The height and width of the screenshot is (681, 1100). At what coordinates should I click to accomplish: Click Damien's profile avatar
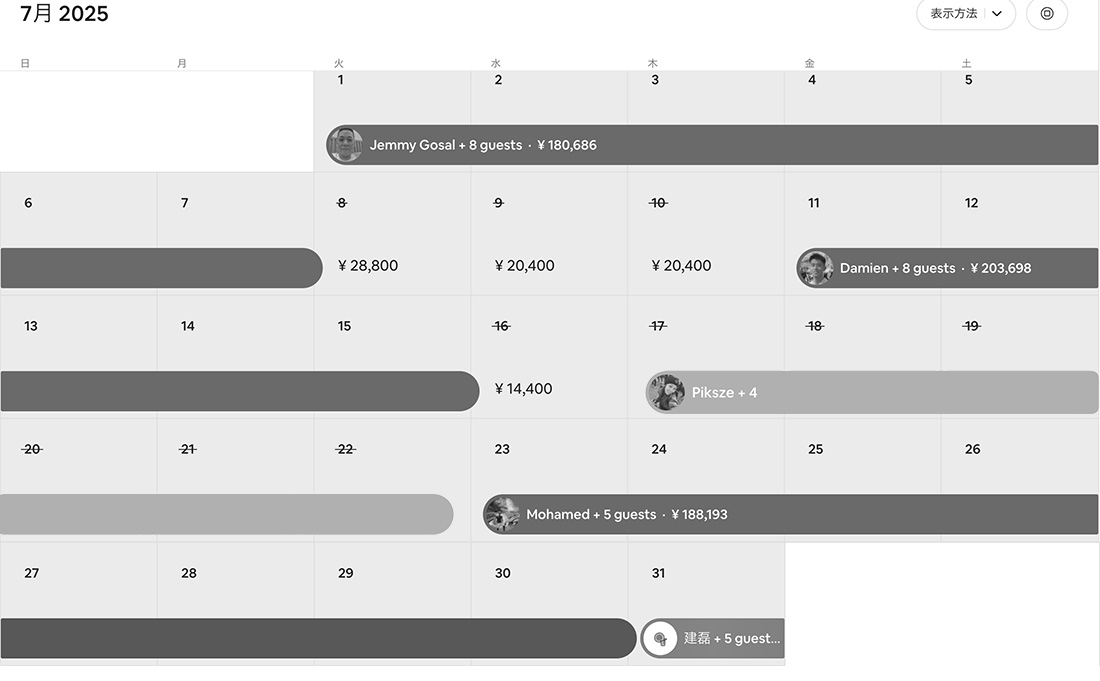[x=815, y=268]
